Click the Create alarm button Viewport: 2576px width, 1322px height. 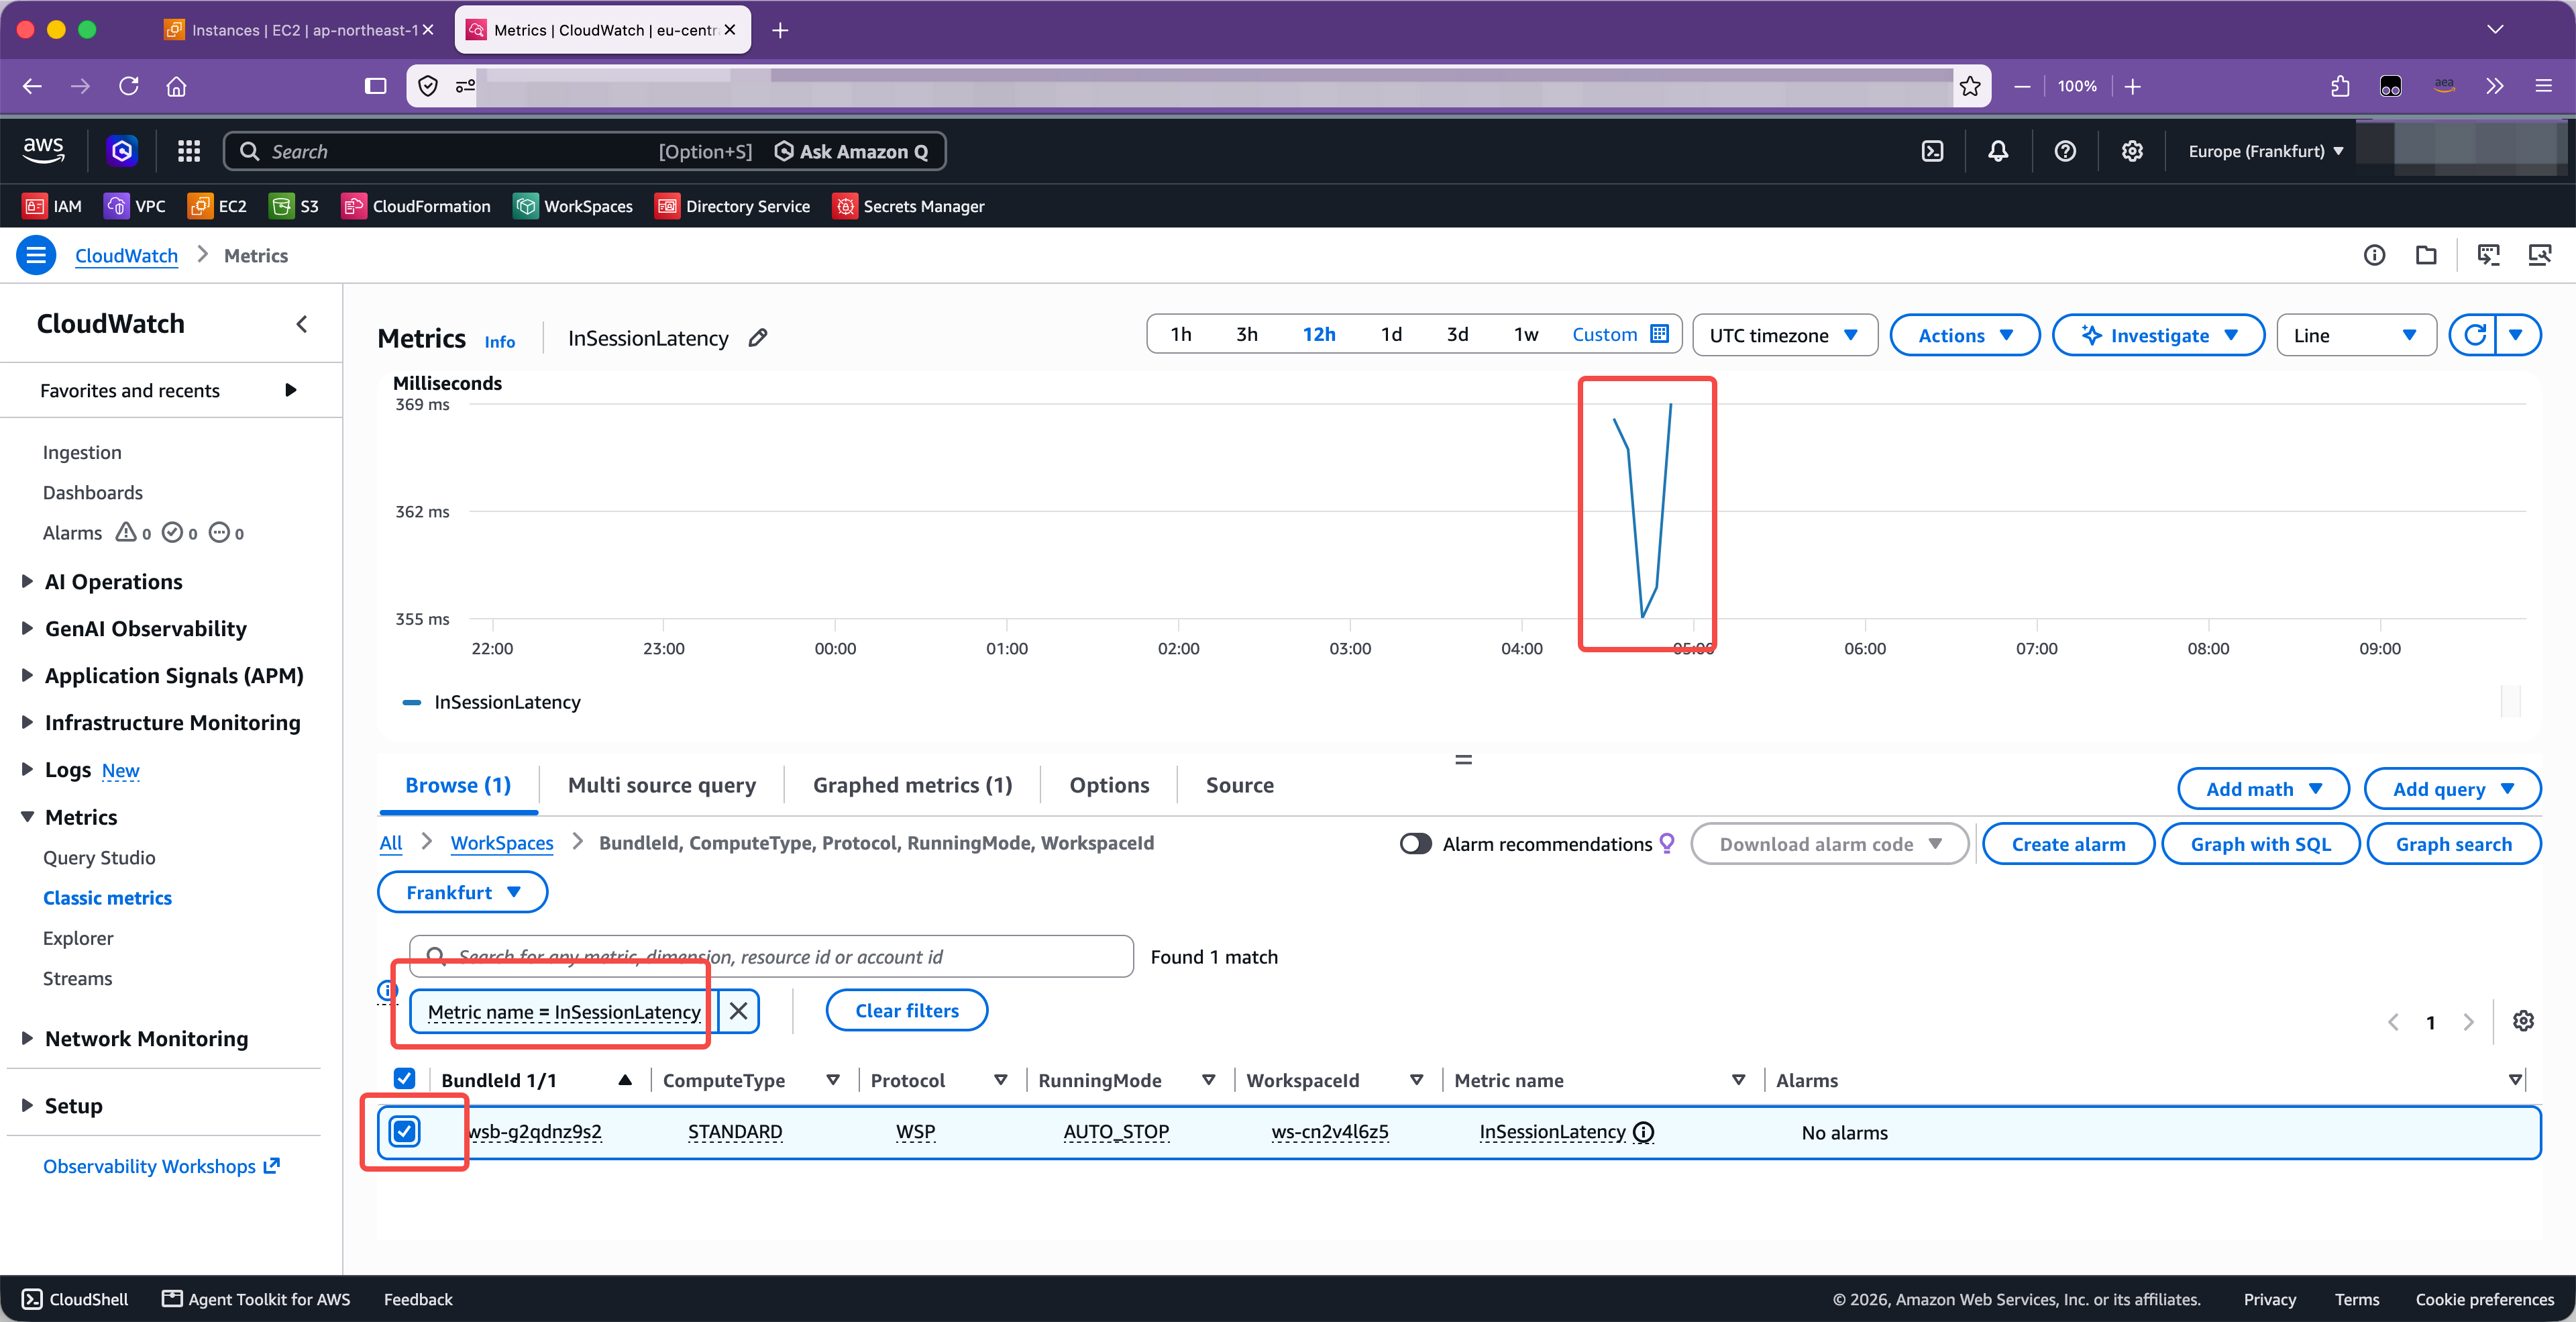2068,844
